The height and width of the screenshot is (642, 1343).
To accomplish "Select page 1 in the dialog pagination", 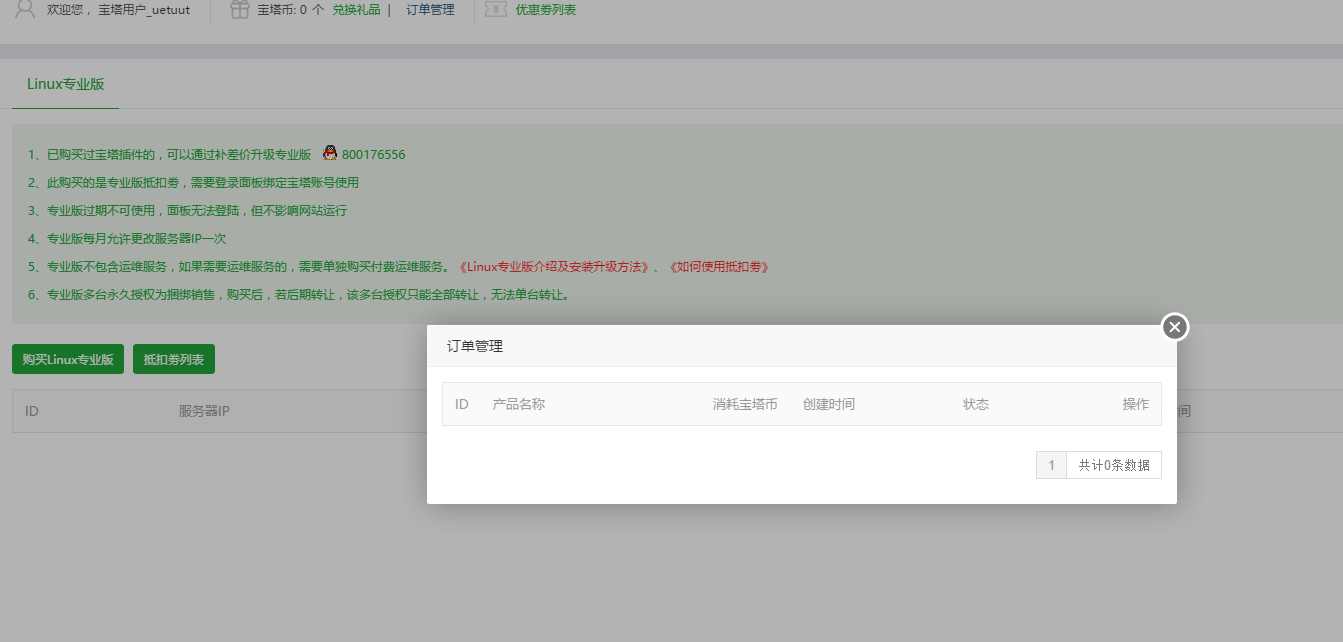I will (x=1051, y=465).
